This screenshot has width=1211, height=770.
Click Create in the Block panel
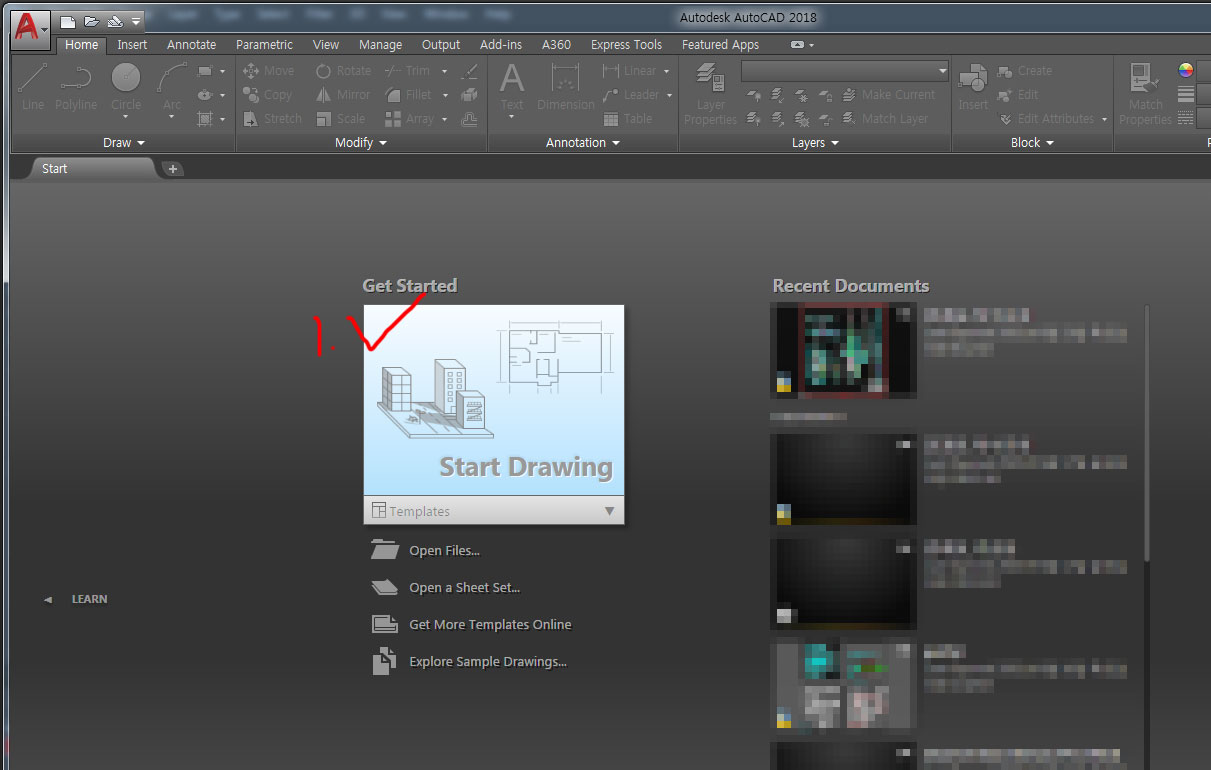pos(1024,71)
